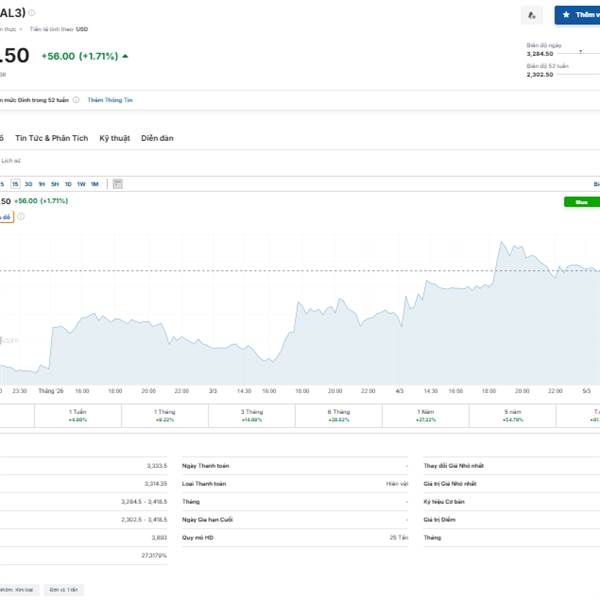Go to the Diễn đàn tab
This screenshot has height=600, width=600.
pyautogui.click(x=157, y=138)
